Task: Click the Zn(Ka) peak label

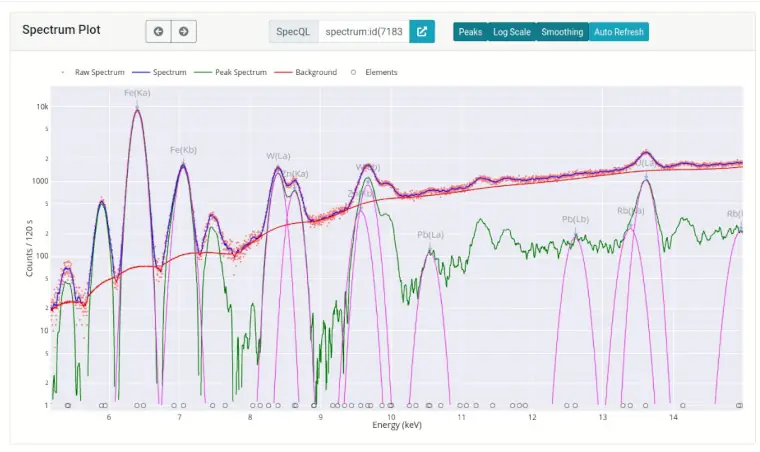Action: tap(296, 174)
